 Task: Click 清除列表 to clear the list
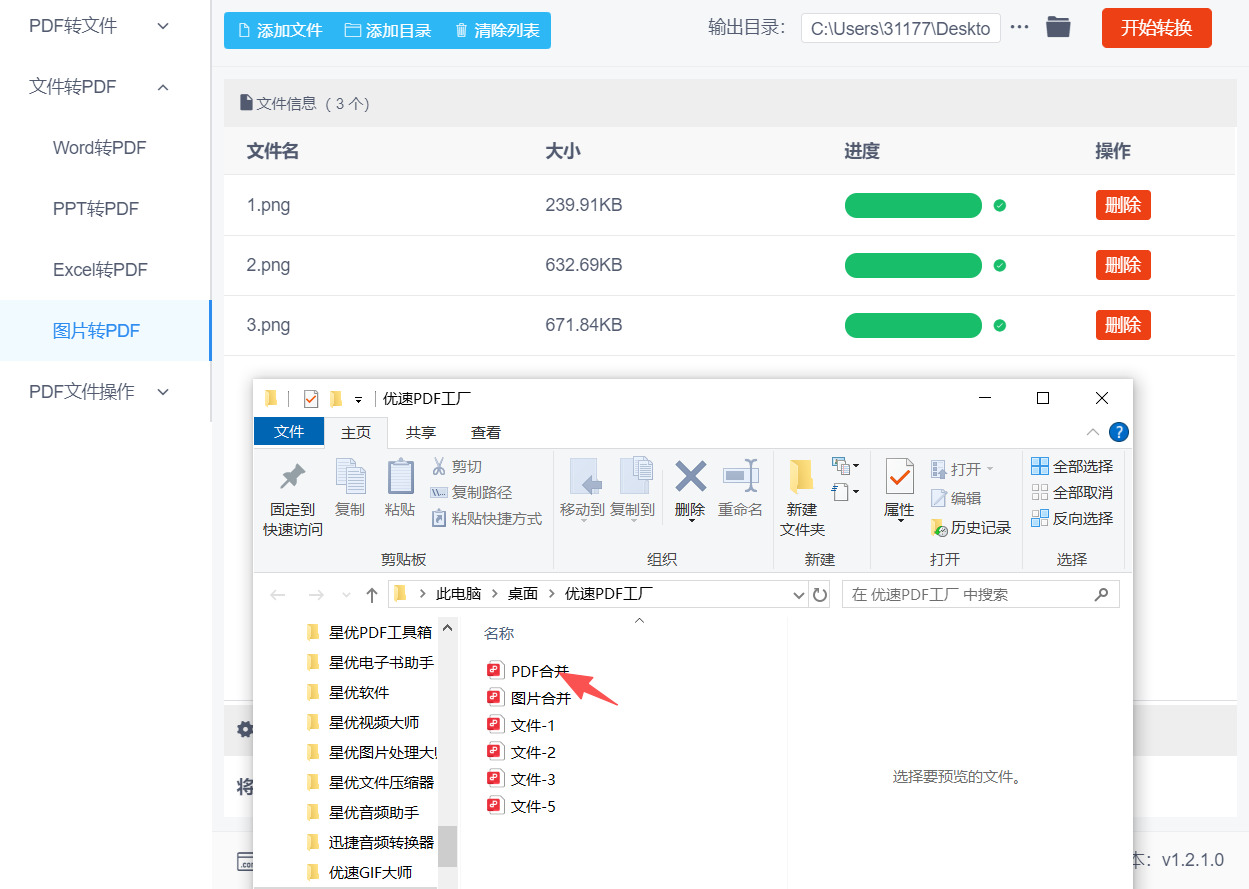pyautogui.click(x=496, y=31)
